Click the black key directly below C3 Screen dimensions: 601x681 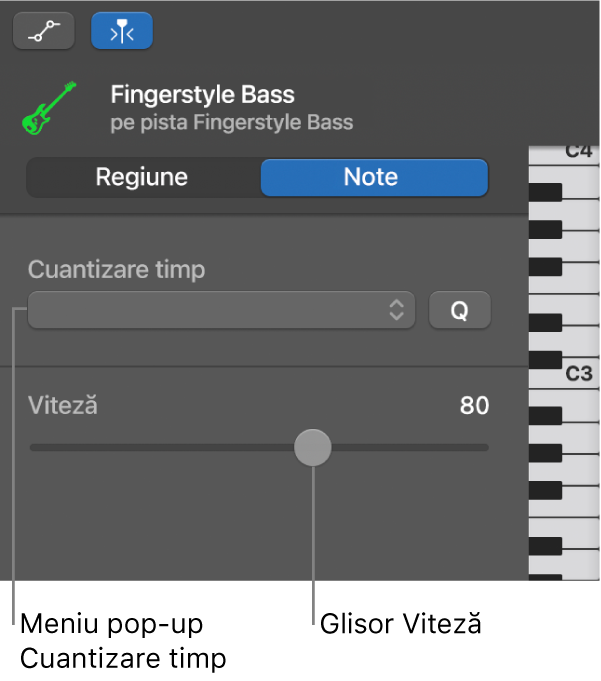point(545,416)
